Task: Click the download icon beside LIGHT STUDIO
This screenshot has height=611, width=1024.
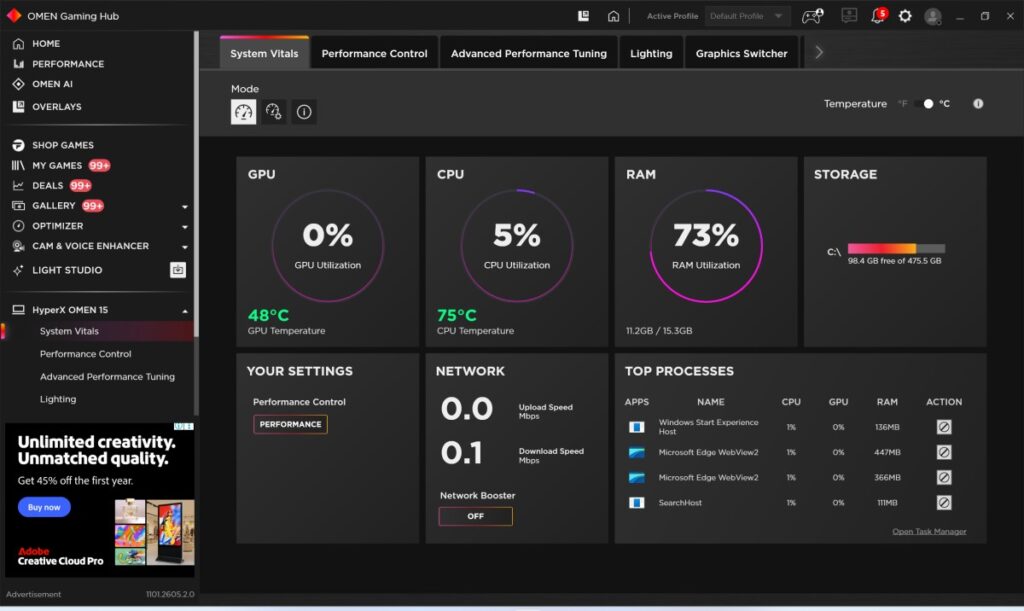Action: (178, 270)
